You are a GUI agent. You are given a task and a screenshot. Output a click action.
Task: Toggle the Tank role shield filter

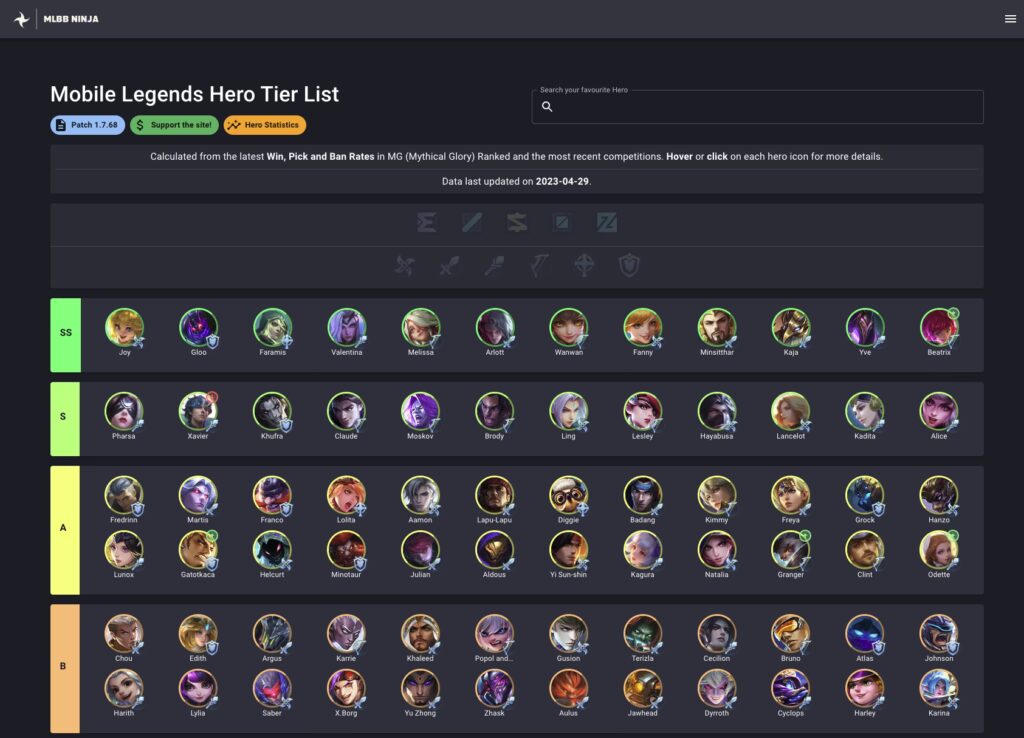click(x=629, y=266)
